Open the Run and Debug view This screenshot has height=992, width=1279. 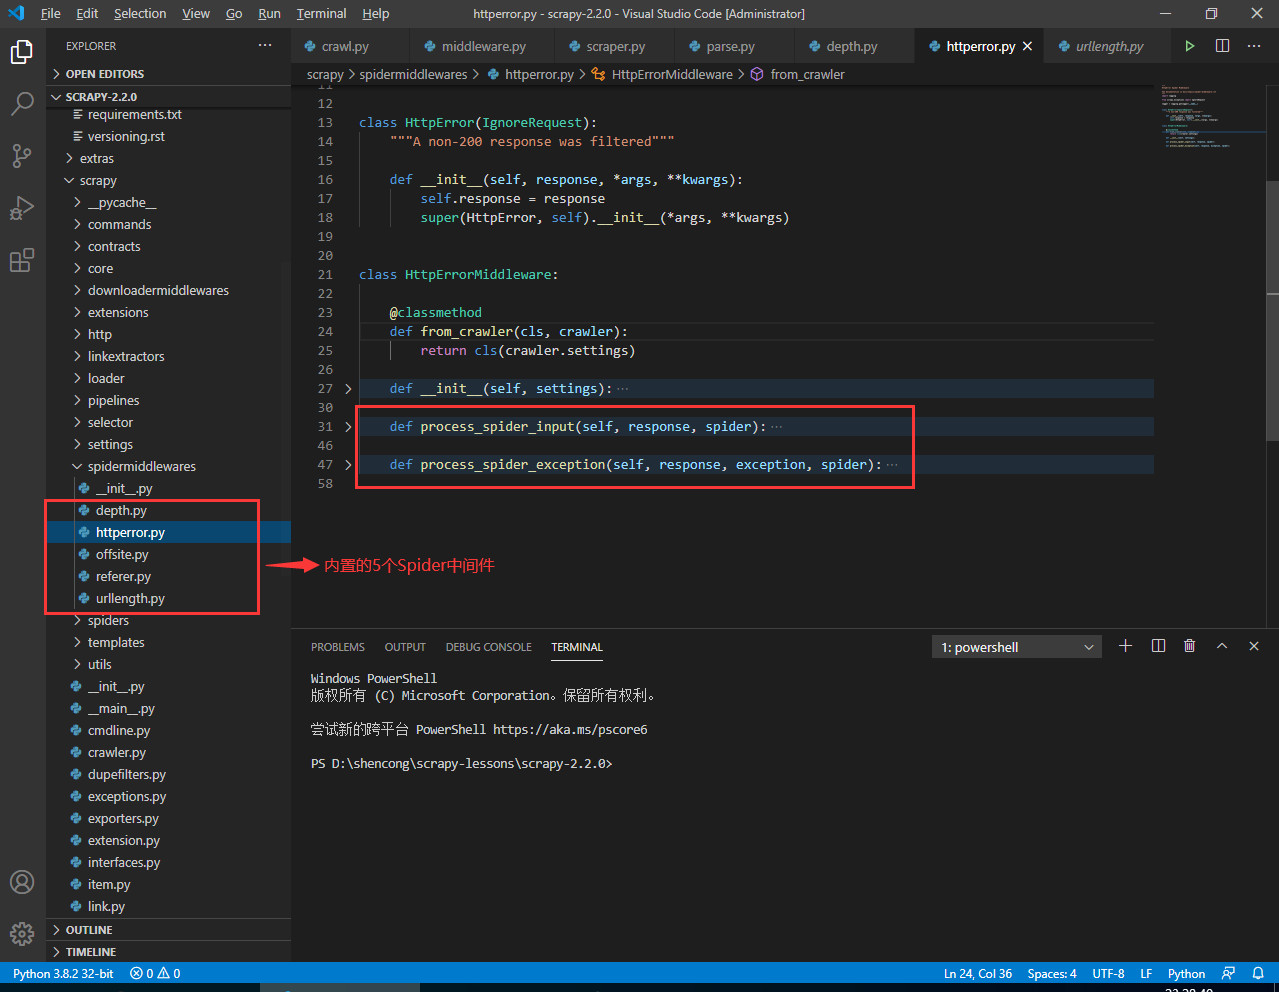[22, 208]
